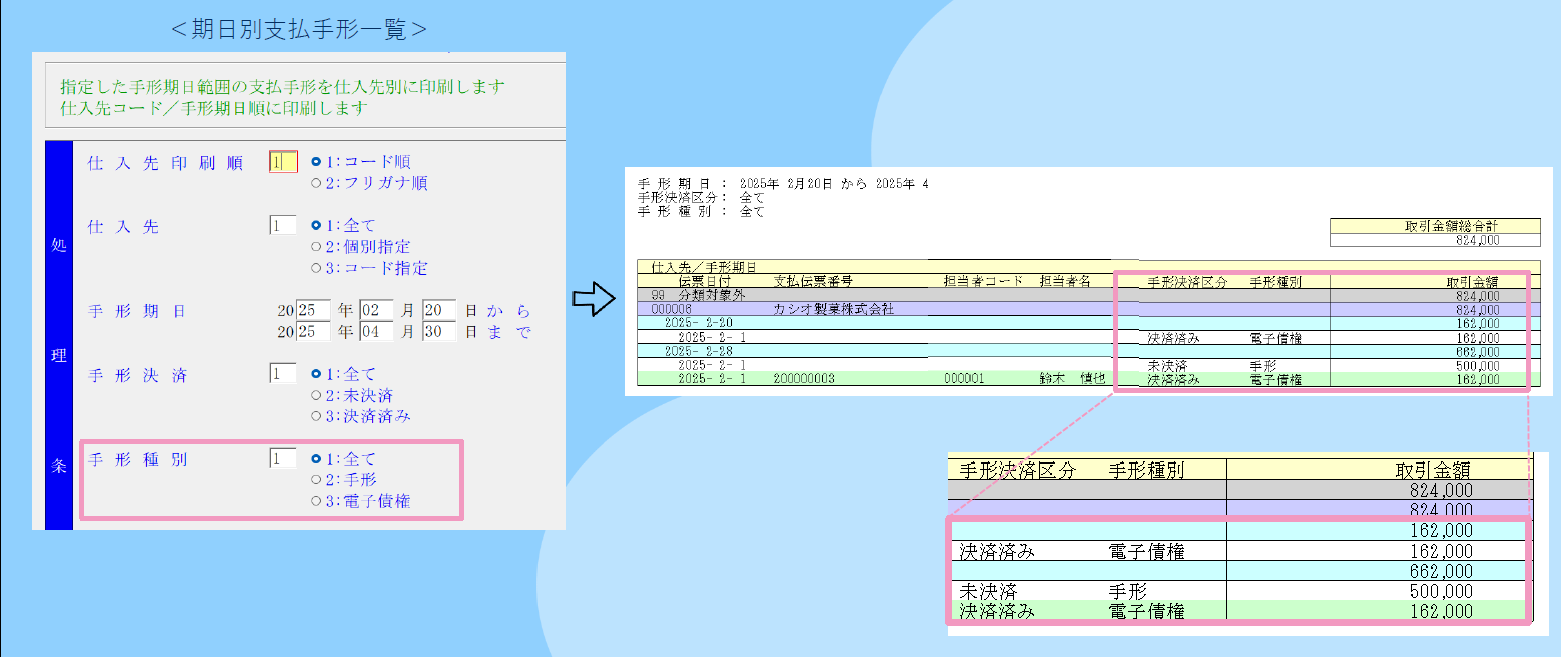This screenshot has height=657, width=1561.
Task: Click the 担当者コード column header
Action: point(983,282)
